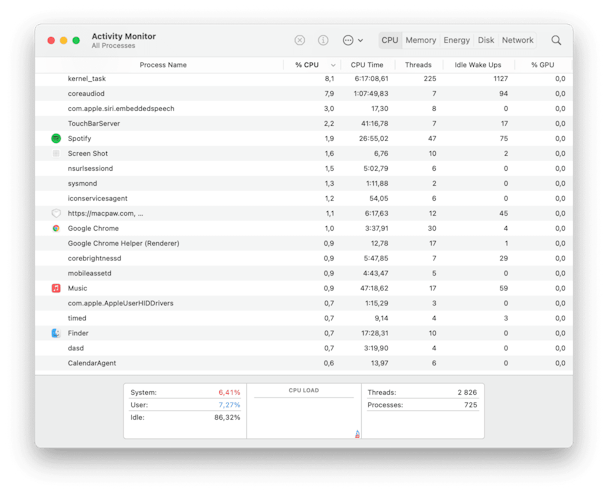This screenshot has height=494, width=608.
Task: Select the dasd process row
Action: (x=304, y=348)
